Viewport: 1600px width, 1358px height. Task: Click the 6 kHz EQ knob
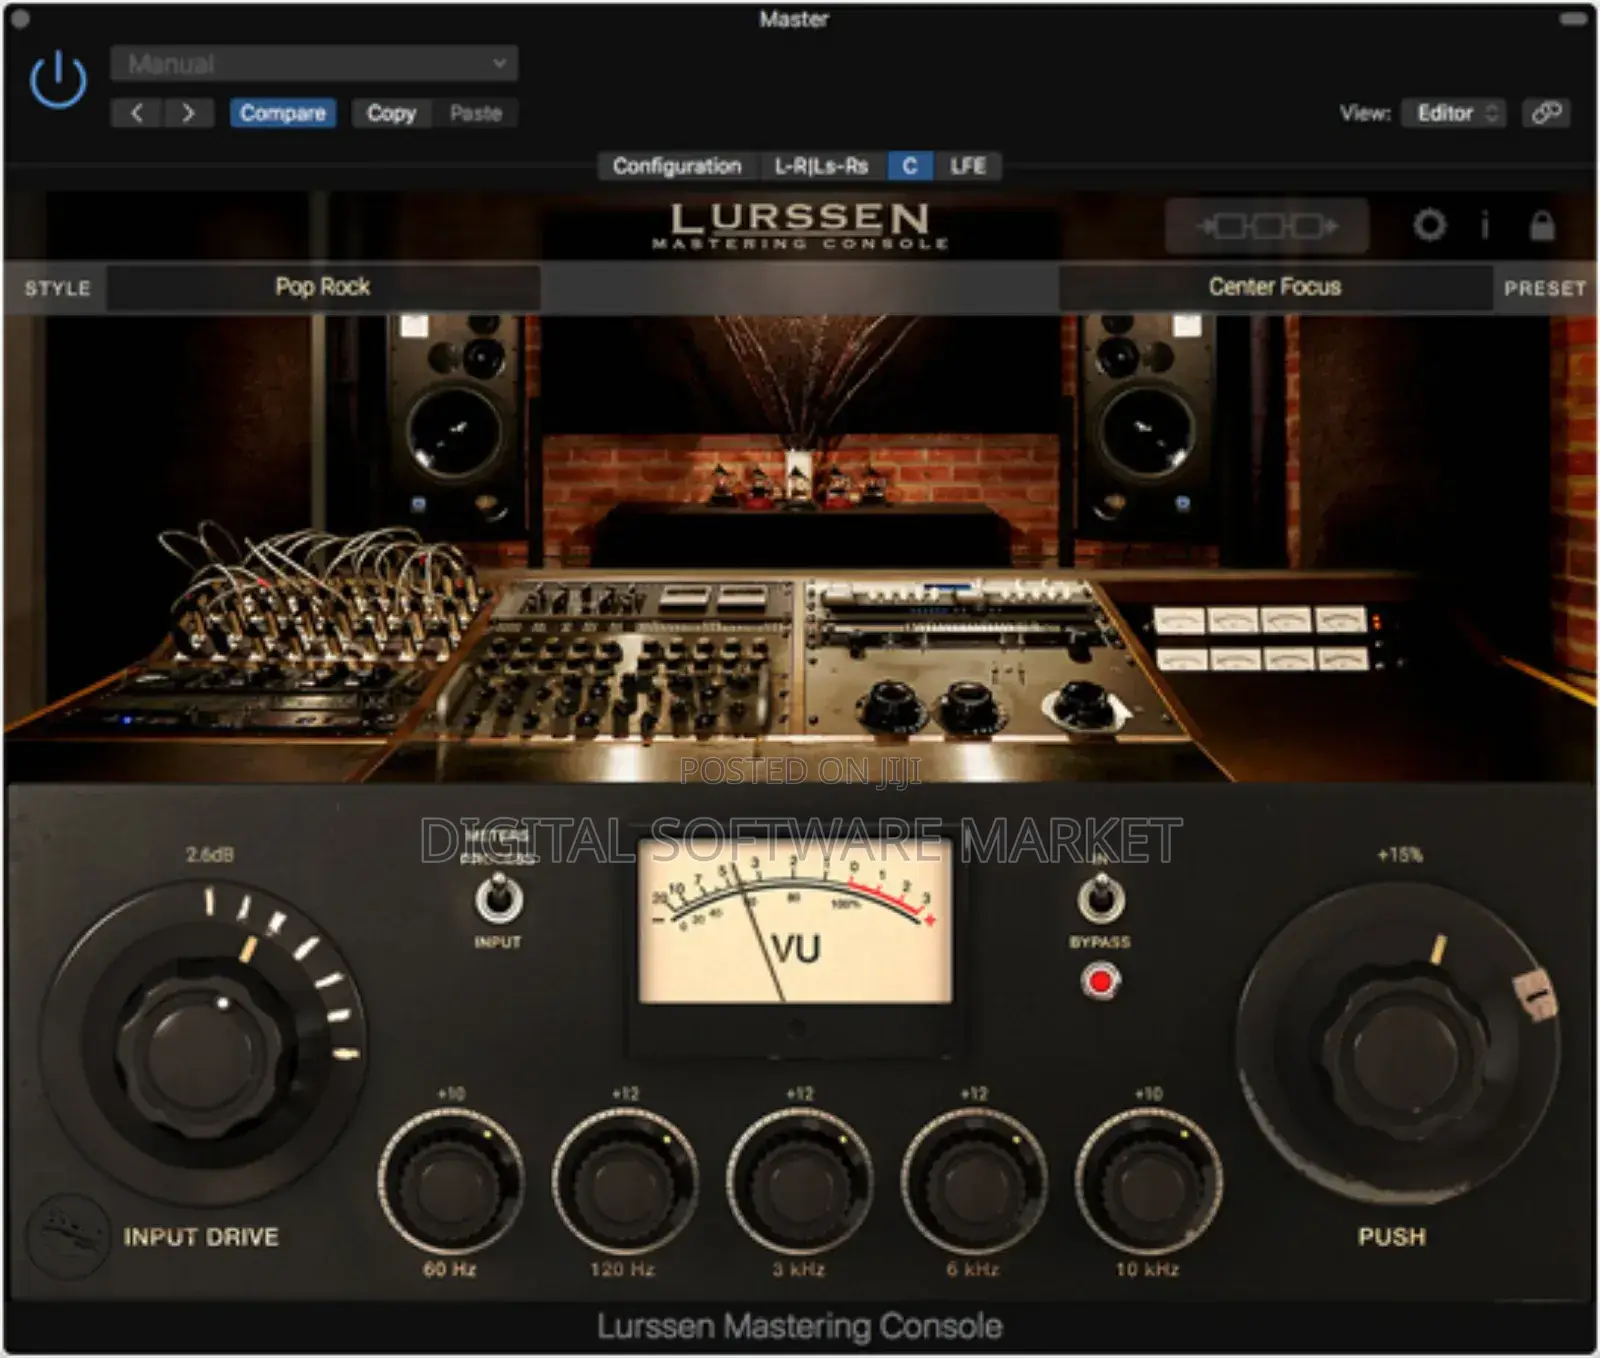(973, 1181)
